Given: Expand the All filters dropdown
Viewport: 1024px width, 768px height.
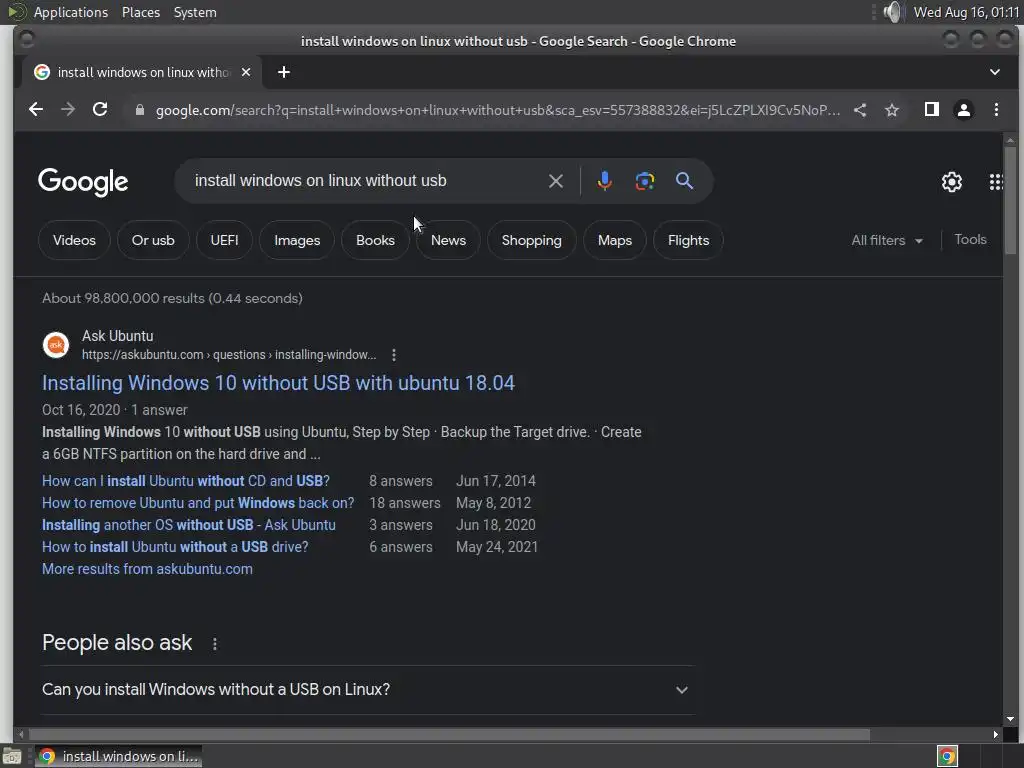Looking at the screenshot, I should tap(887, 240).
